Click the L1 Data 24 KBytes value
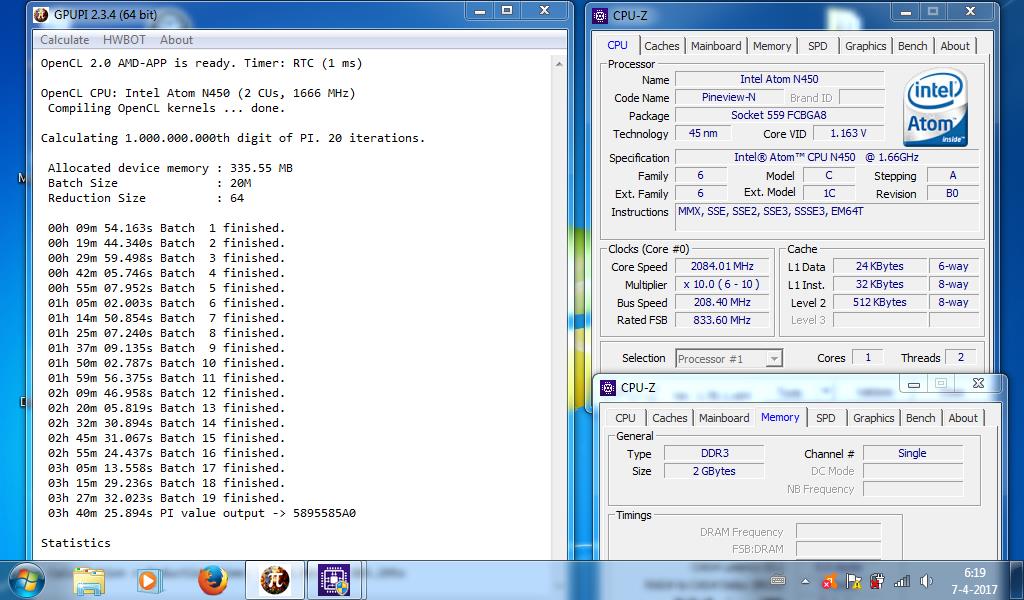 click(880, 266)
